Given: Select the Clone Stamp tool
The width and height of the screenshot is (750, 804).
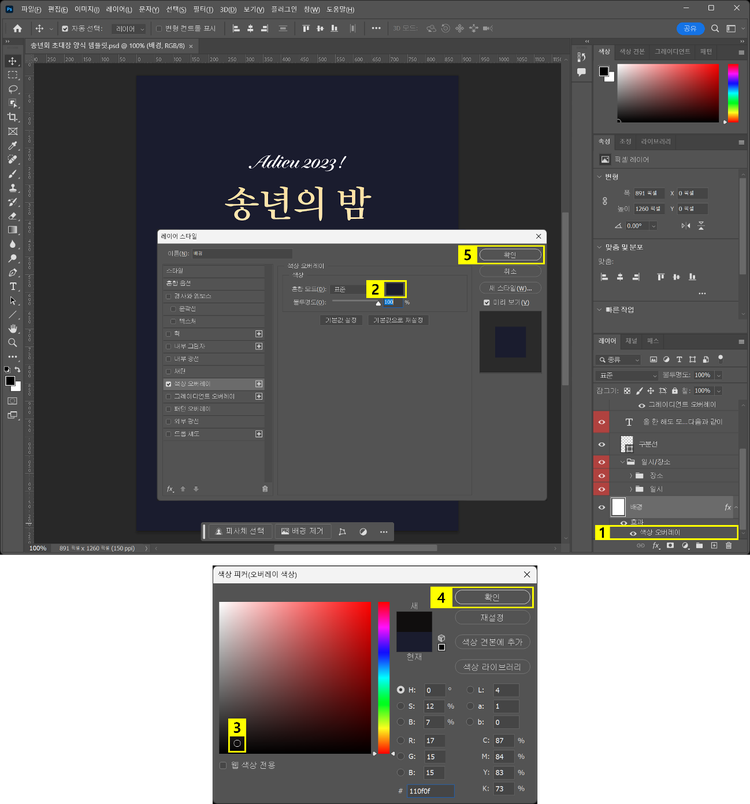Looking at the screenshot, I should [12, 188].
